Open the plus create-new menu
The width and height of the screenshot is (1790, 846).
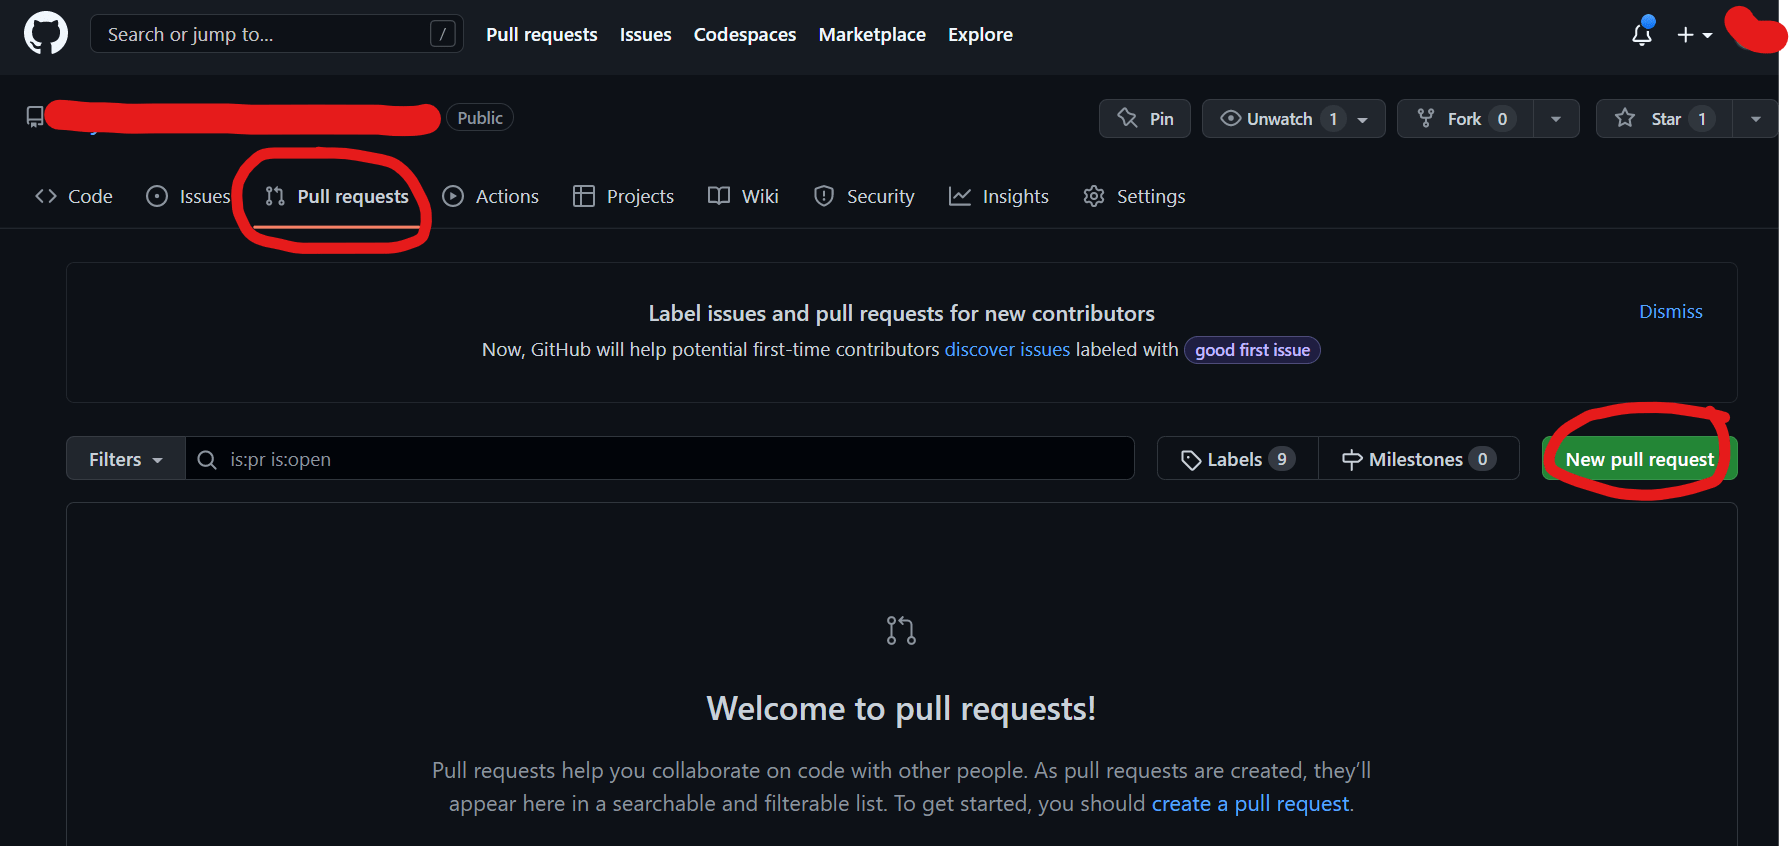coord(1695,35)
